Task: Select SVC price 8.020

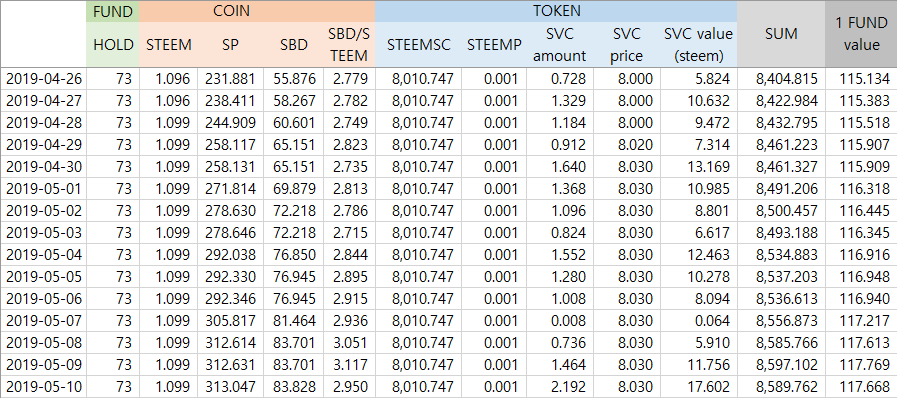Action: [626, 145]
